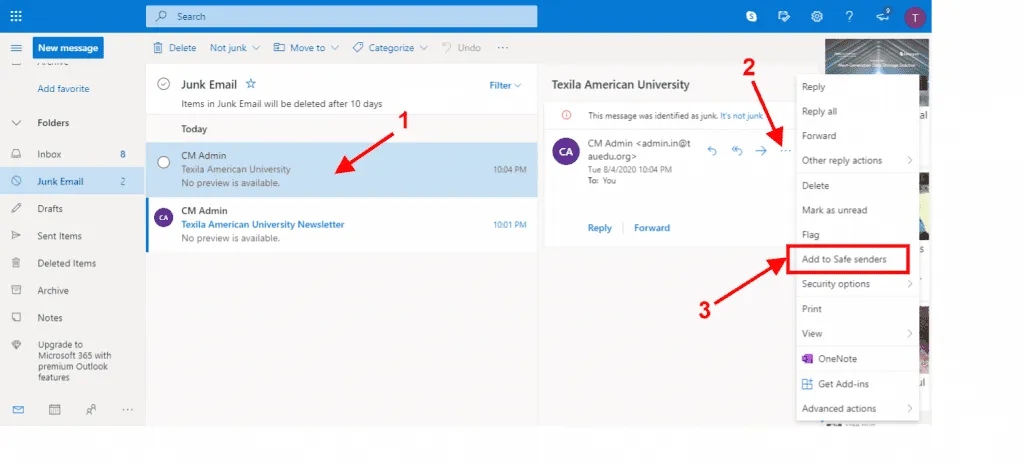Expand Other reply actions submenu
The image size is (1024, 468).
point(857,161)
